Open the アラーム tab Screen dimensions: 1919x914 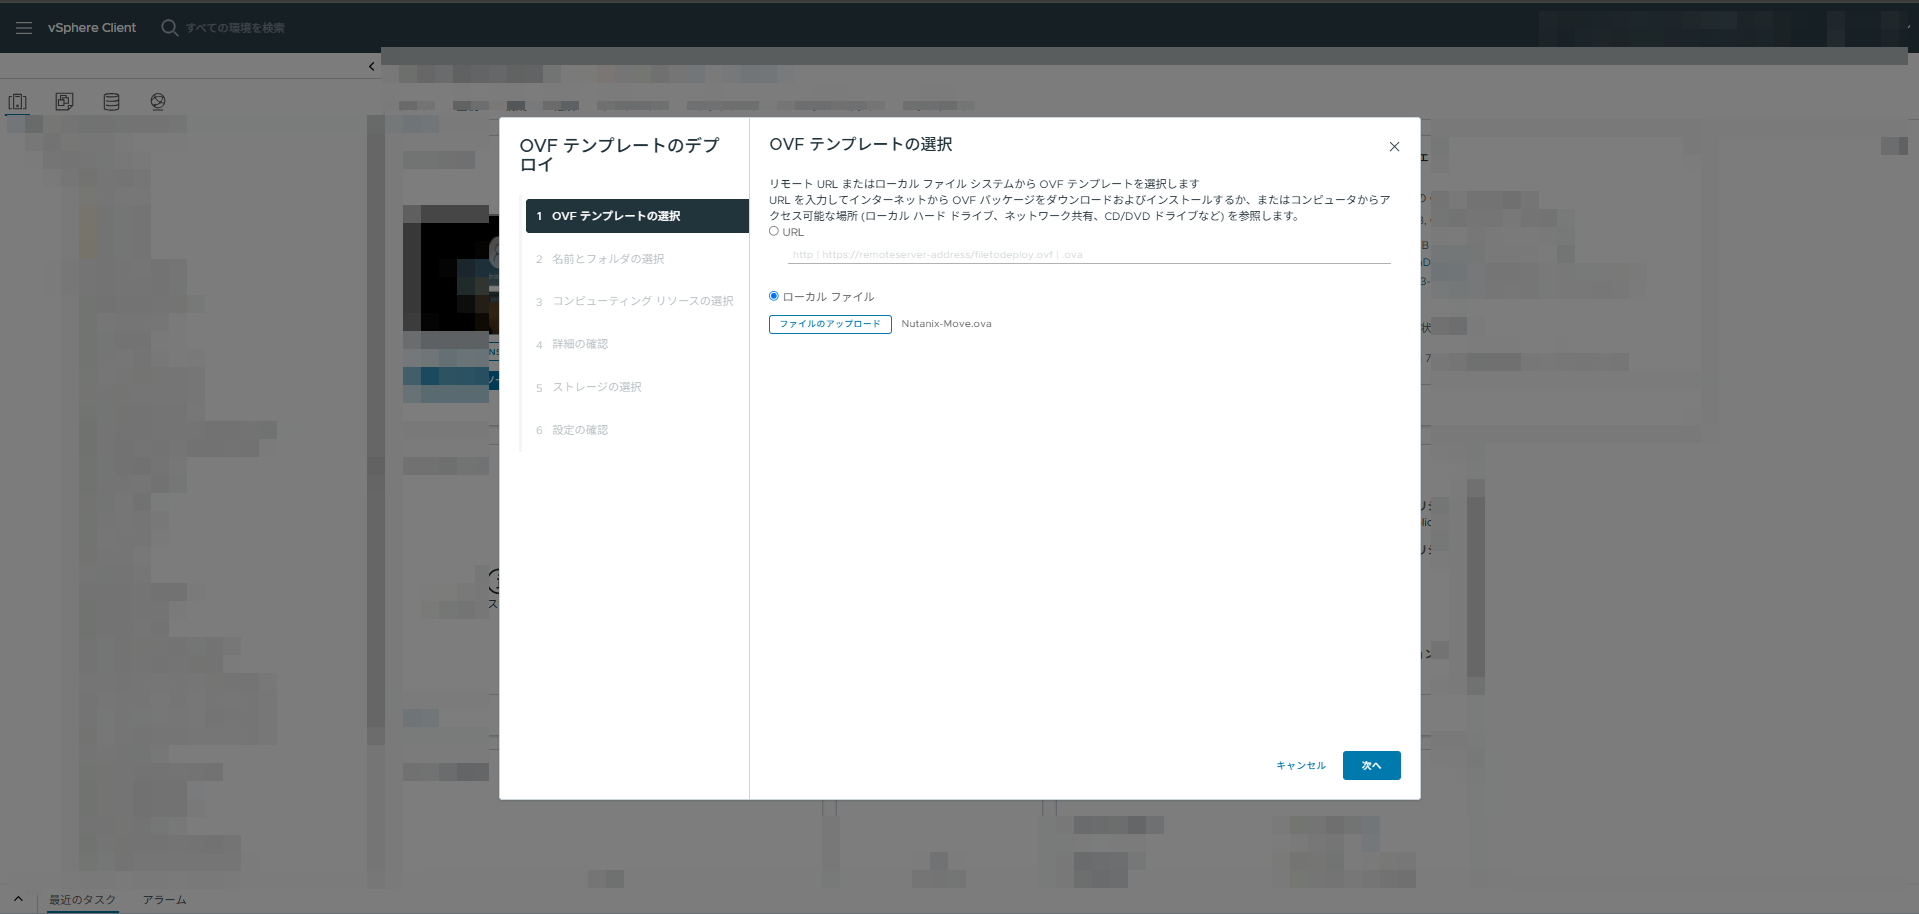click(164, 900)
